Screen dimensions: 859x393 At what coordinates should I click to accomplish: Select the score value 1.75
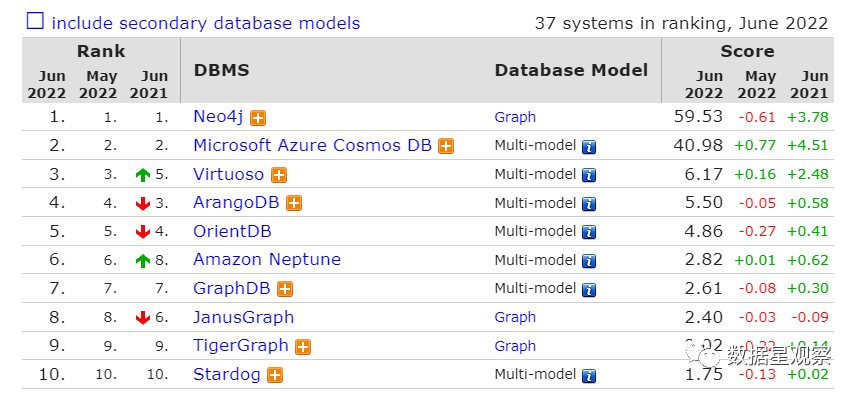pyautogui.click(x=703, y=374)
